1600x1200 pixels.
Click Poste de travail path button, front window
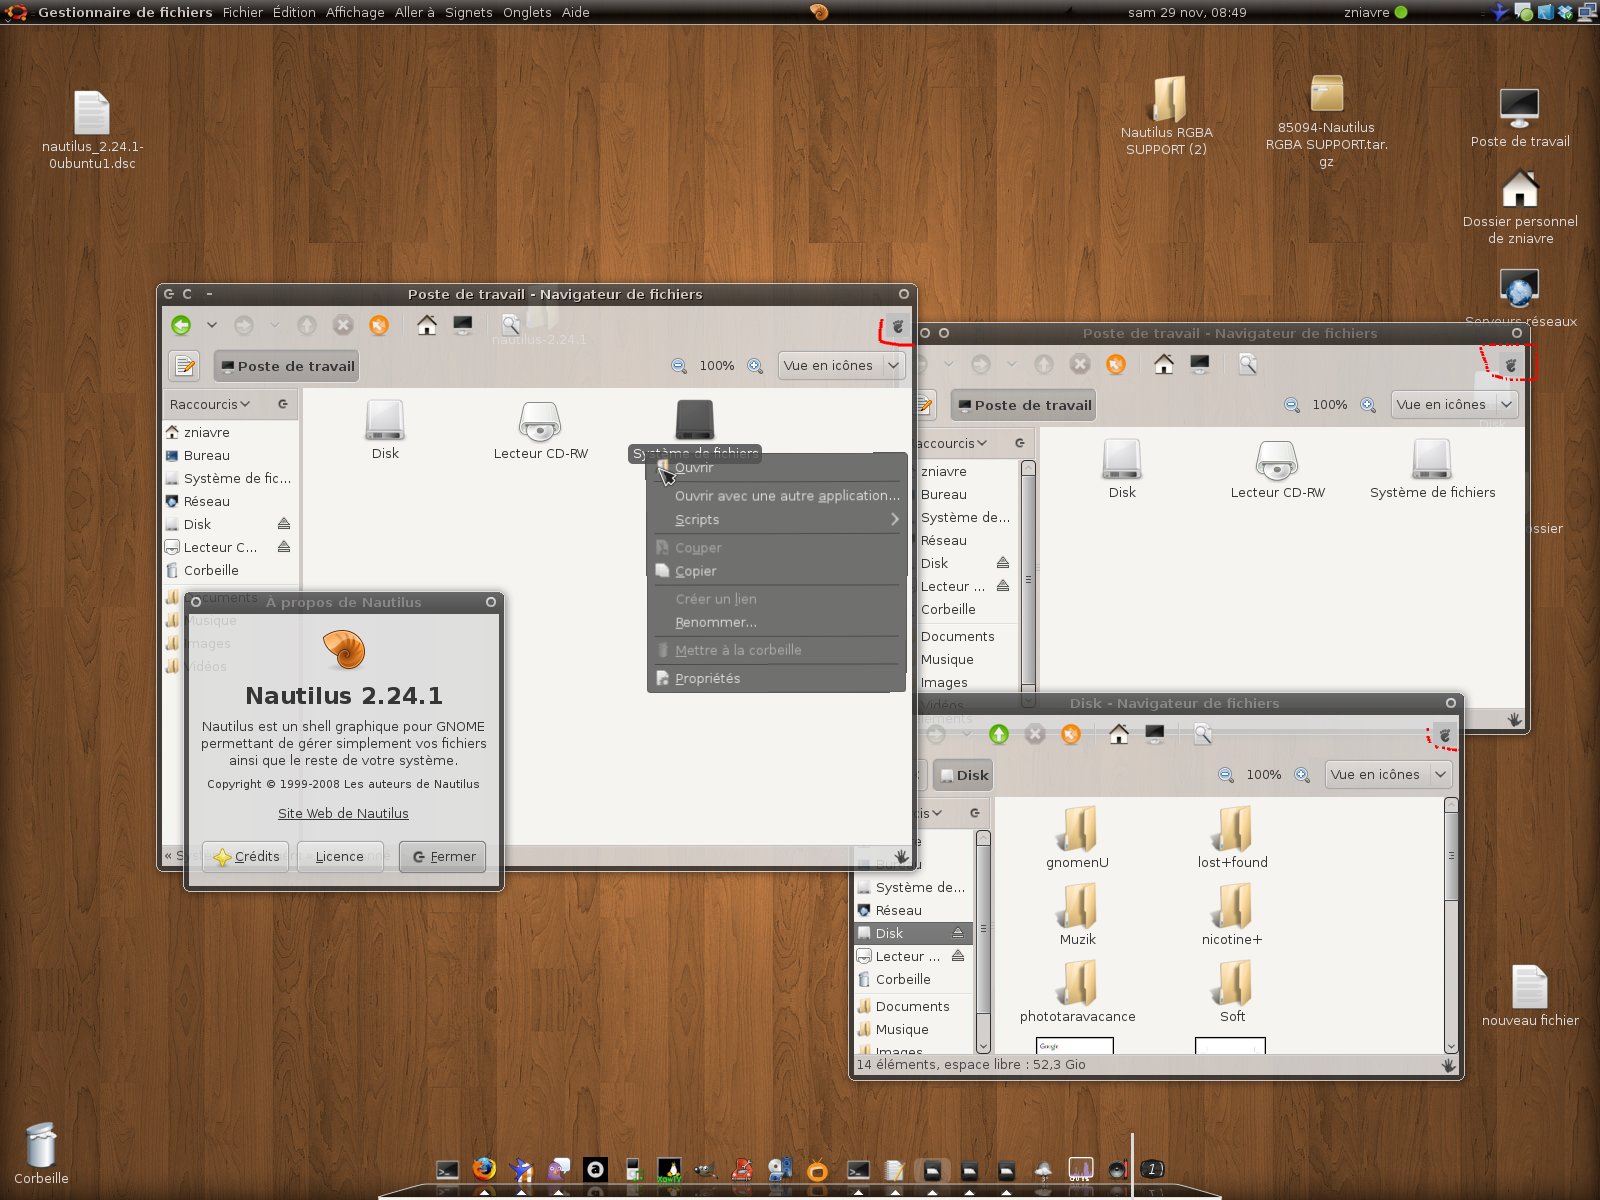pyautogui.click(x=286, y=366)
